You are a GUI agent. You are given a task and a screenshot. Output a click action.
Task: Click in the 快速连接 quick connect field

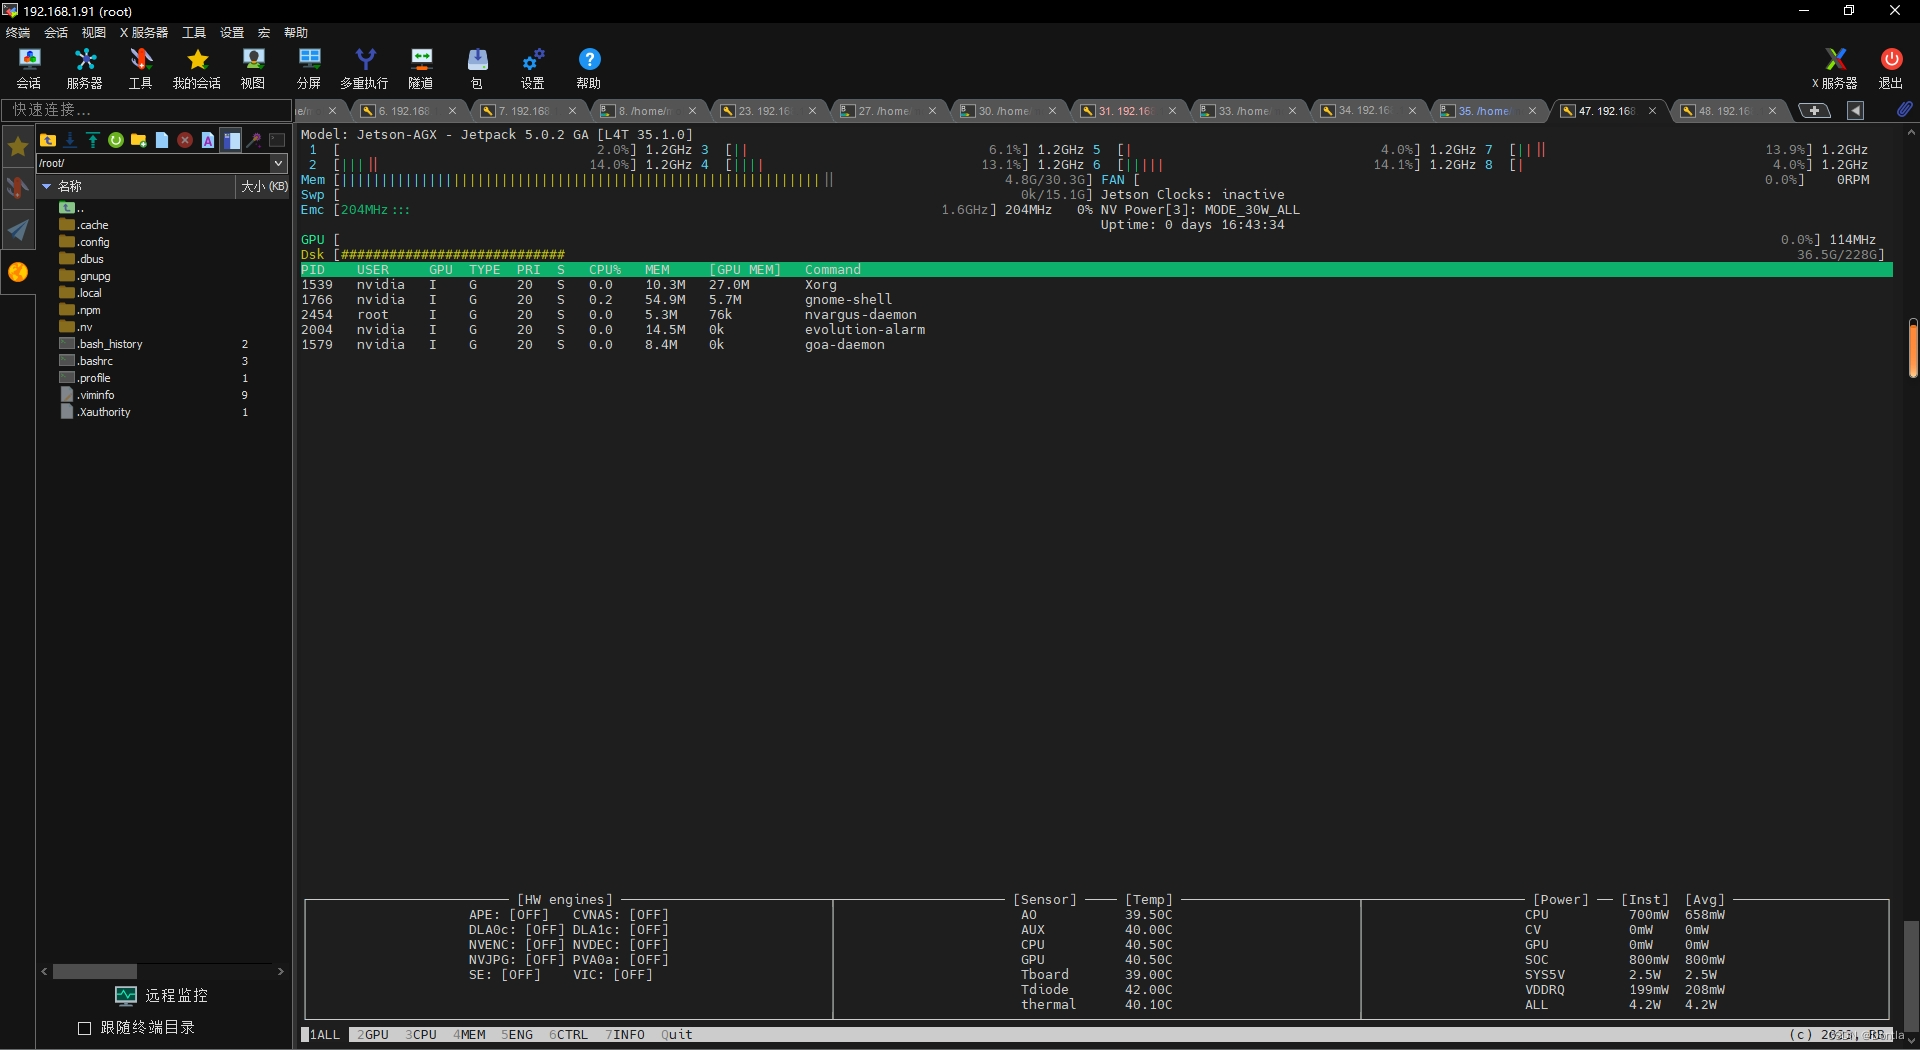pos(147,109)
